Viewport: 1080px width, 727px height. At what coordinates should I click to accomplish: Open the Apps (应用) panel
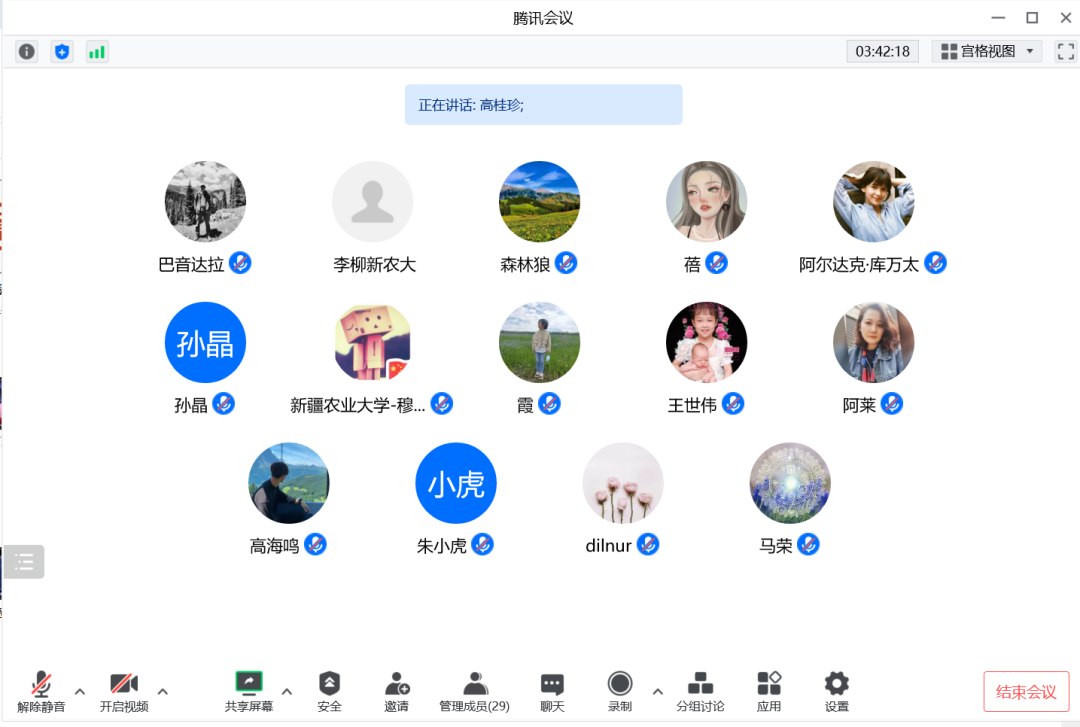click(769, 691)
